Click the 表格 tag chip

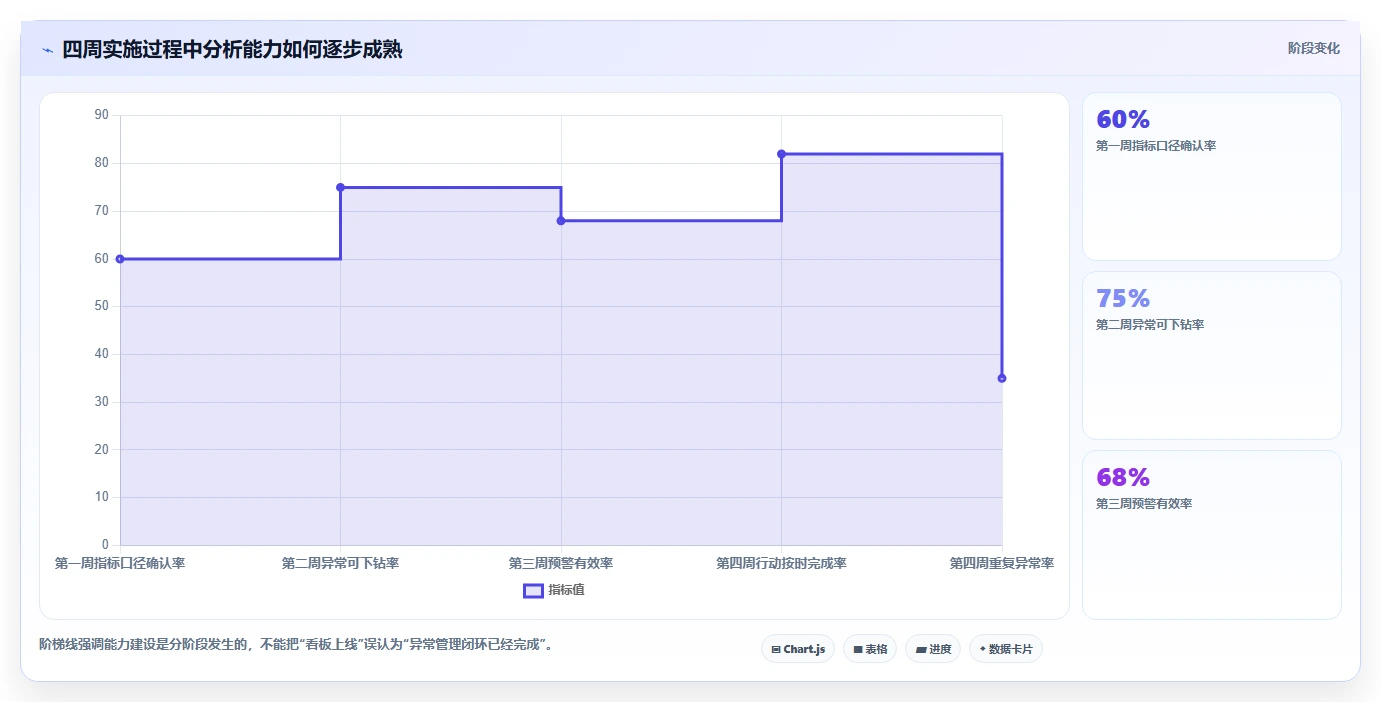coord(870,649)
